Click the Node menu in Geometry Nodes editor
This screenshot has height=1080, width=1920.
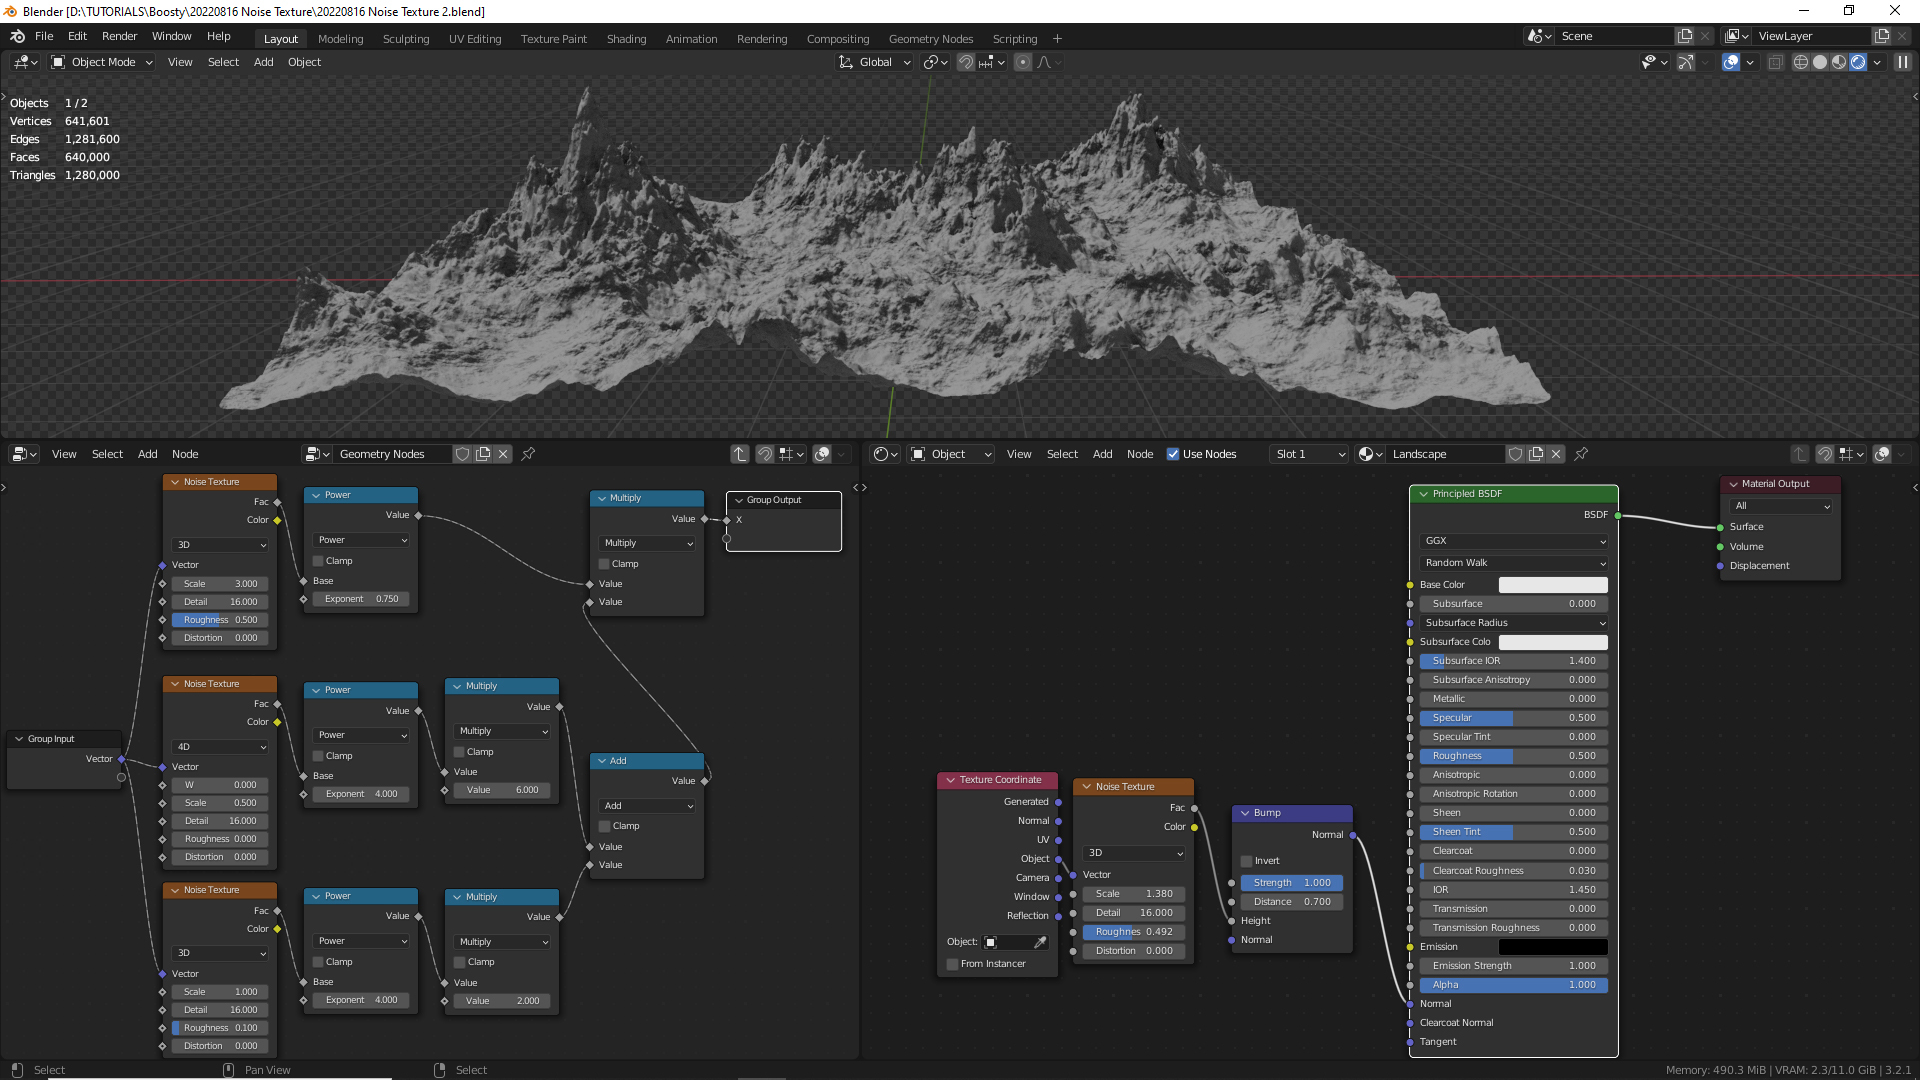[x=185, y=454]
